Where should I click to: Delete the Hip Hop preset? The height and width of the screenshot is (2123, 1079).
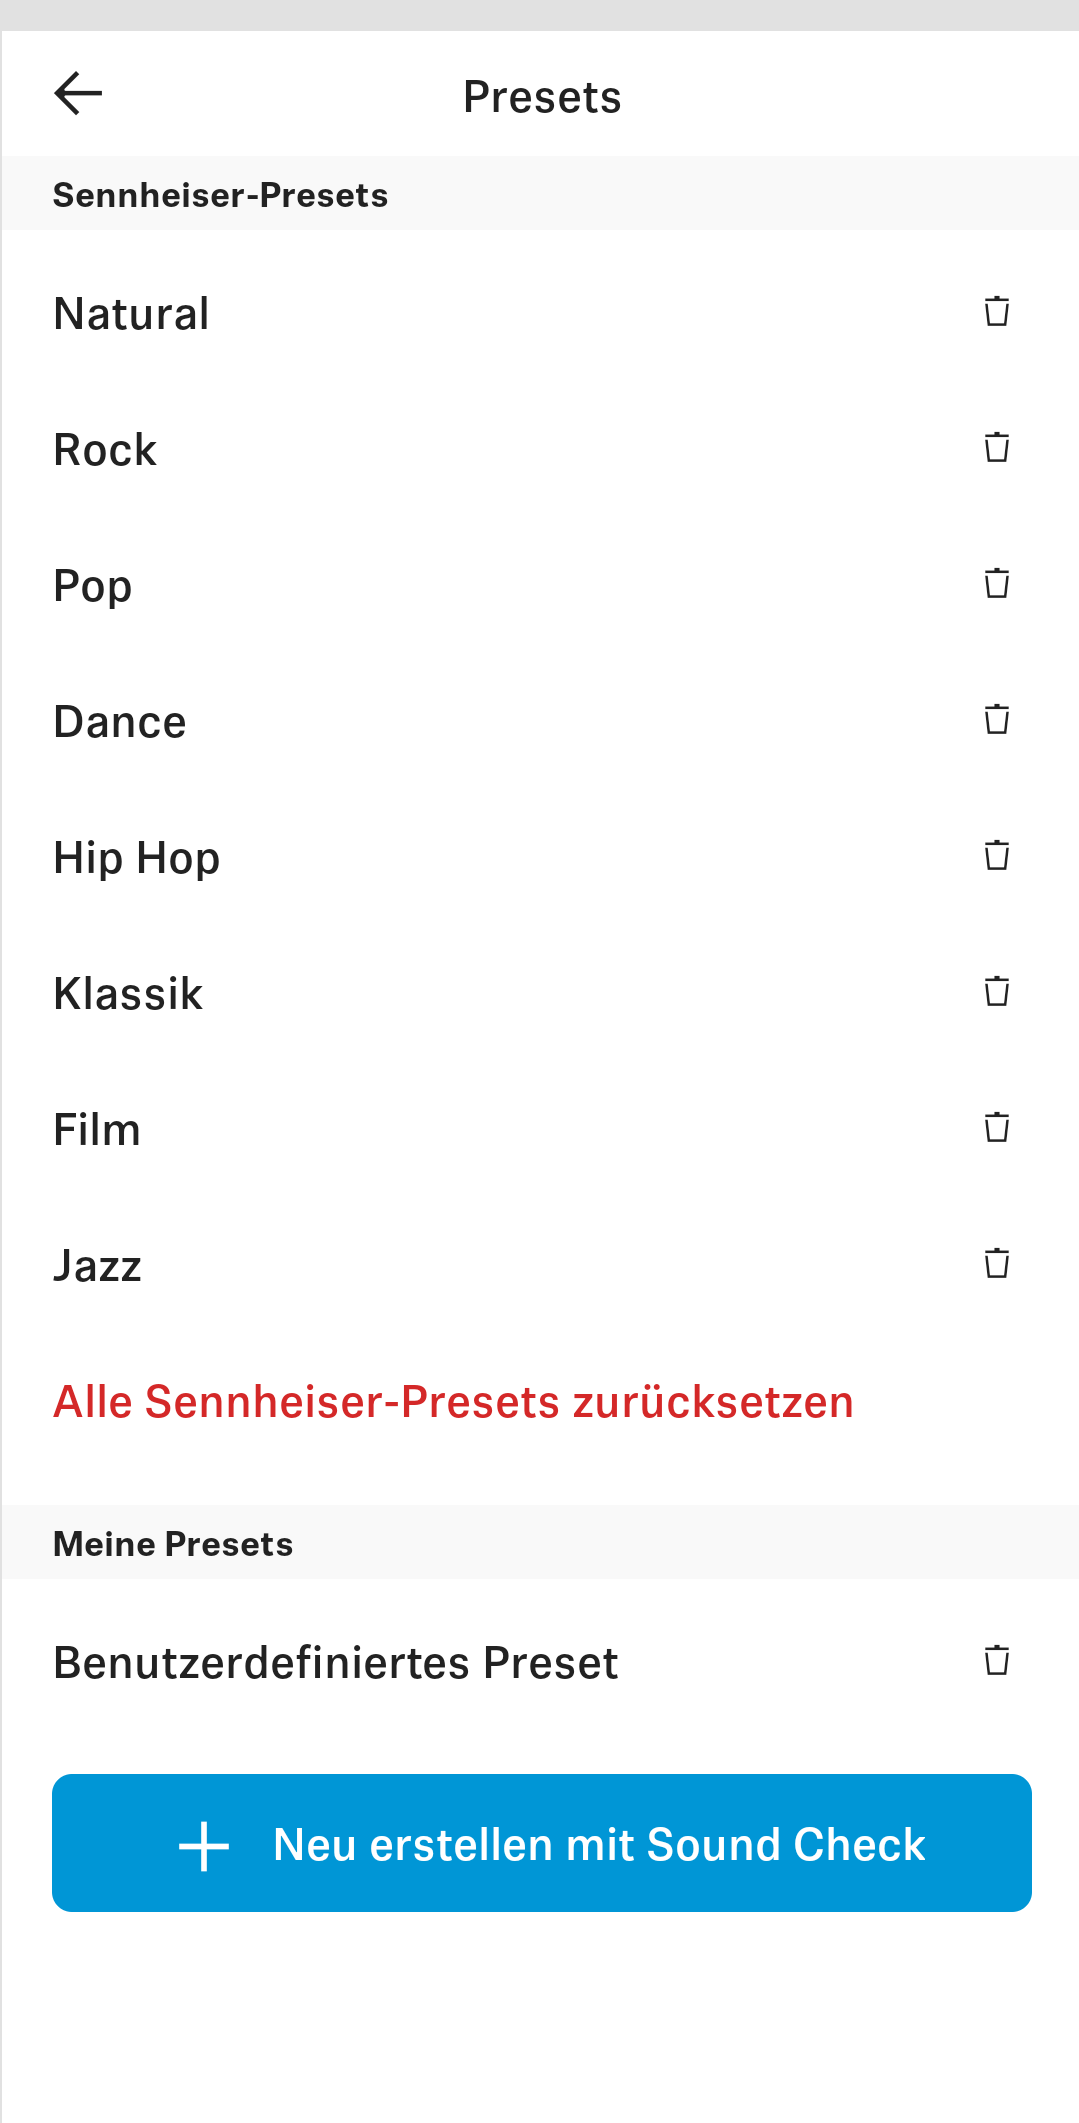(x=996, y=856)
